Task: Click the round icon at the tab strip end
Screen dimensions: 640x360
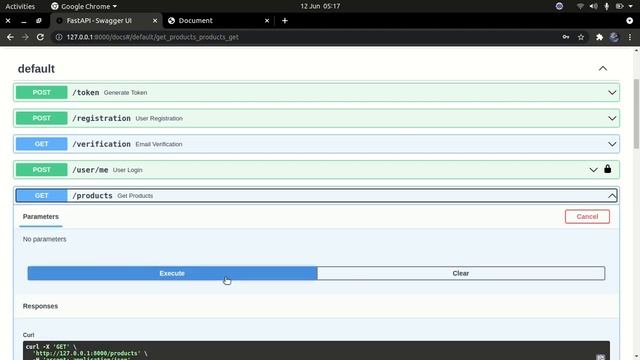Action: pos(629,20)
